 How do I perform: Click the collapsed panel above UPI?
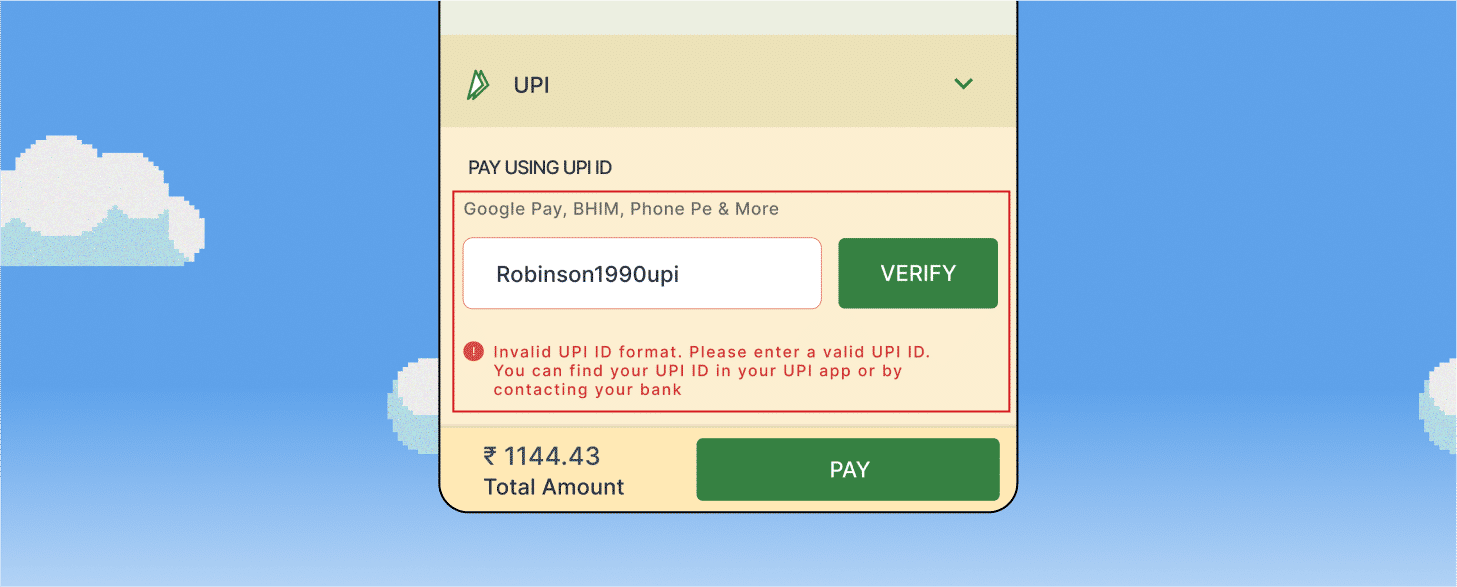tap(728, 17)
